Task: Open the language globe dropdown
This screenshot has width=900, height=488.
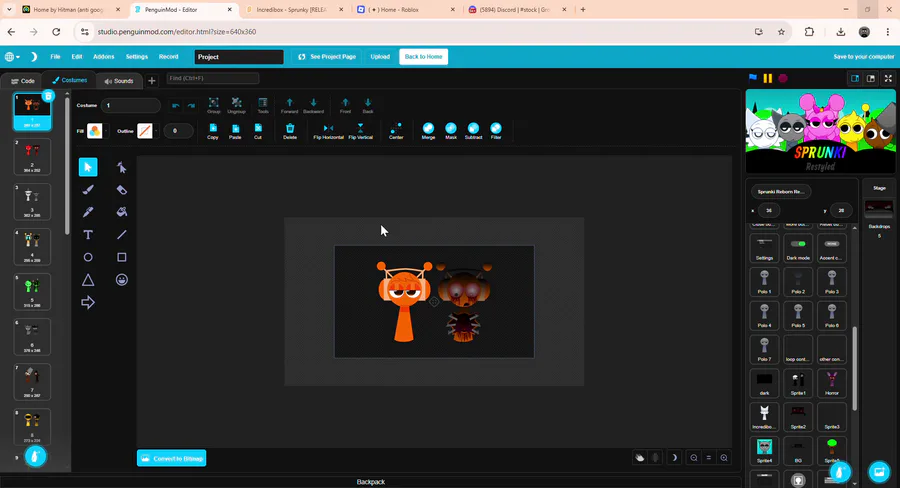Action: point(12,57)
